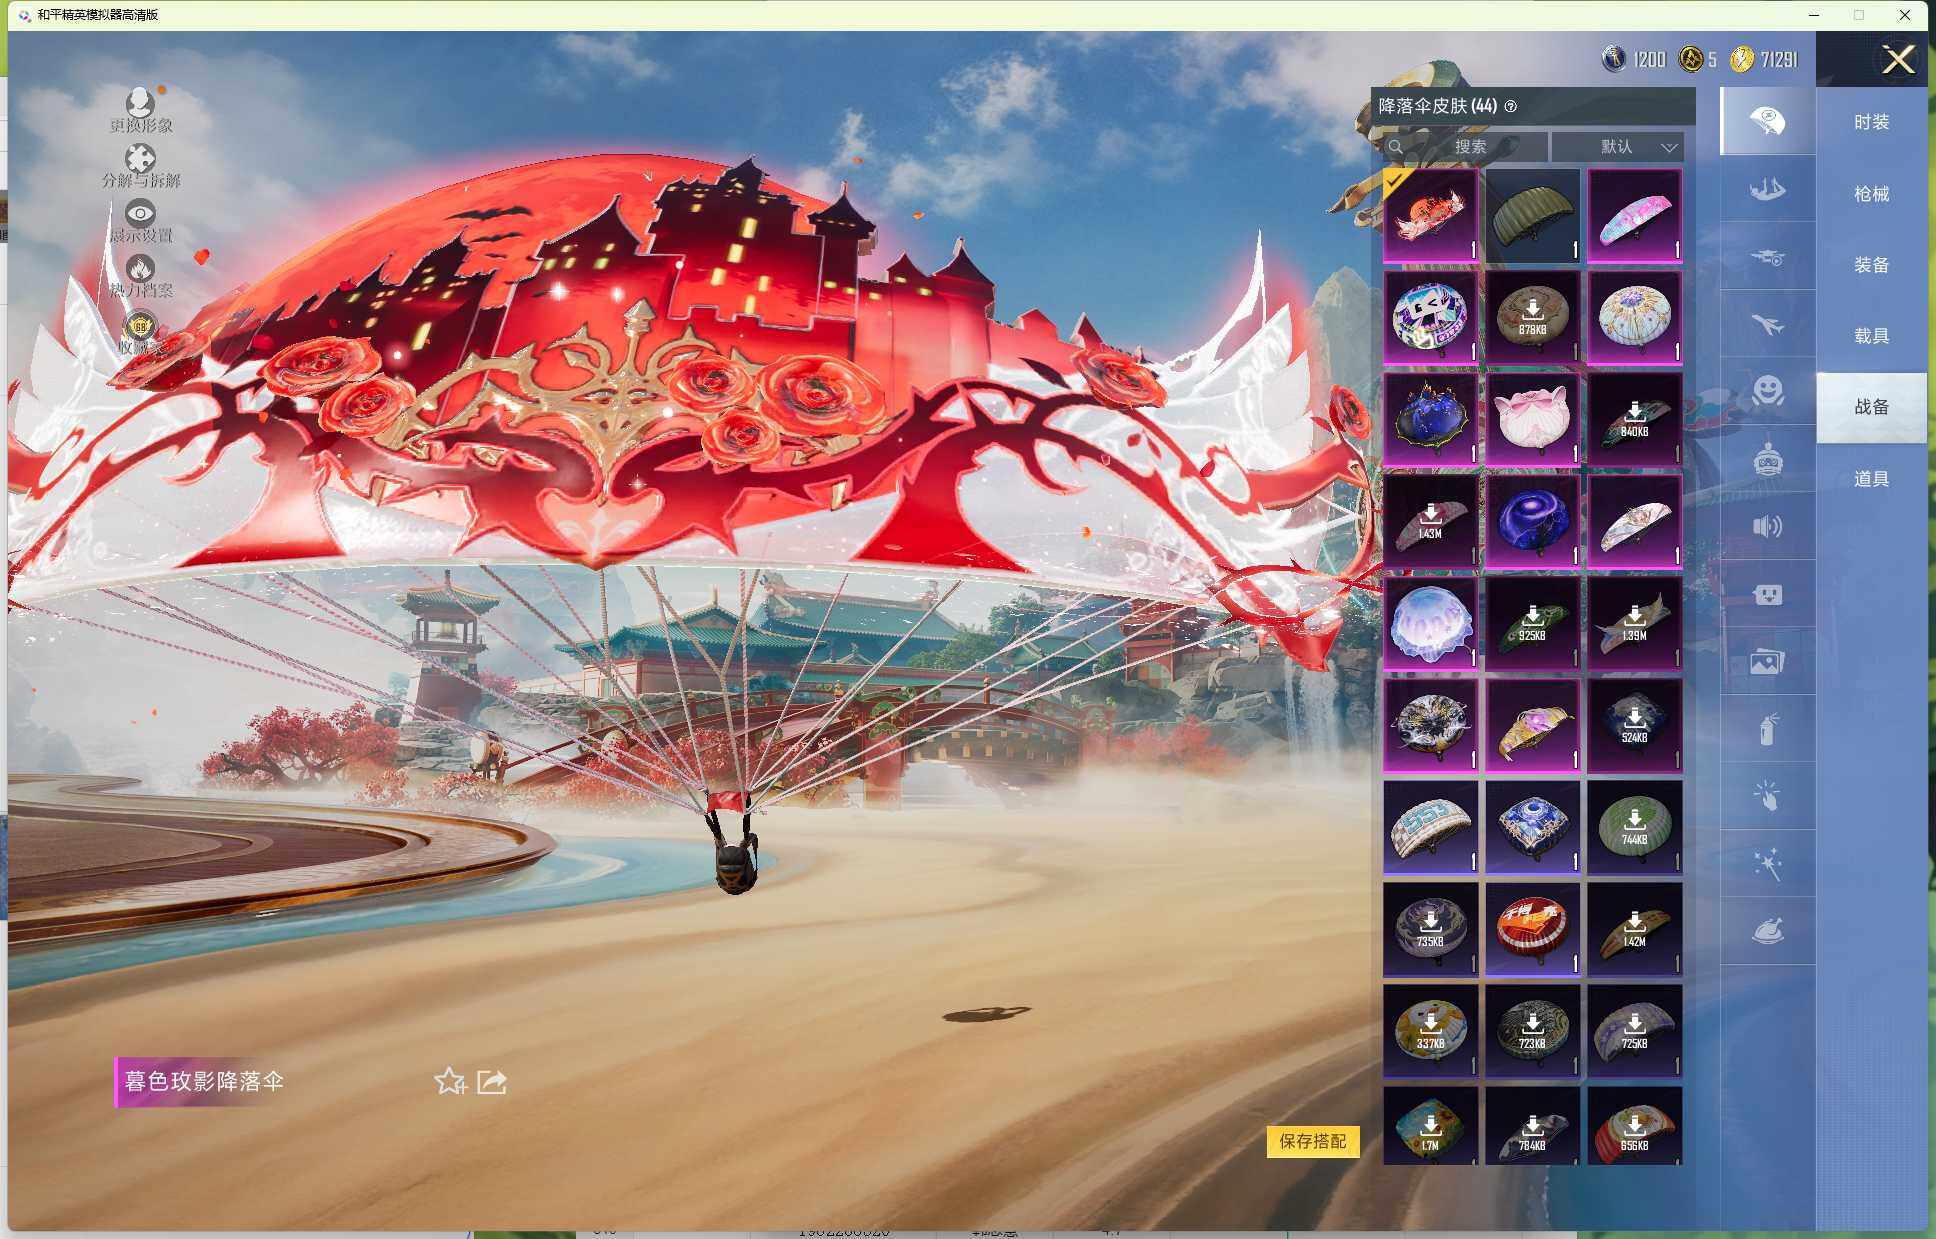This screenshot has height=1239, width=1936.
Task: Select equipped 暮色玫影 parachute thumbnail
Action: [1430, 215]
